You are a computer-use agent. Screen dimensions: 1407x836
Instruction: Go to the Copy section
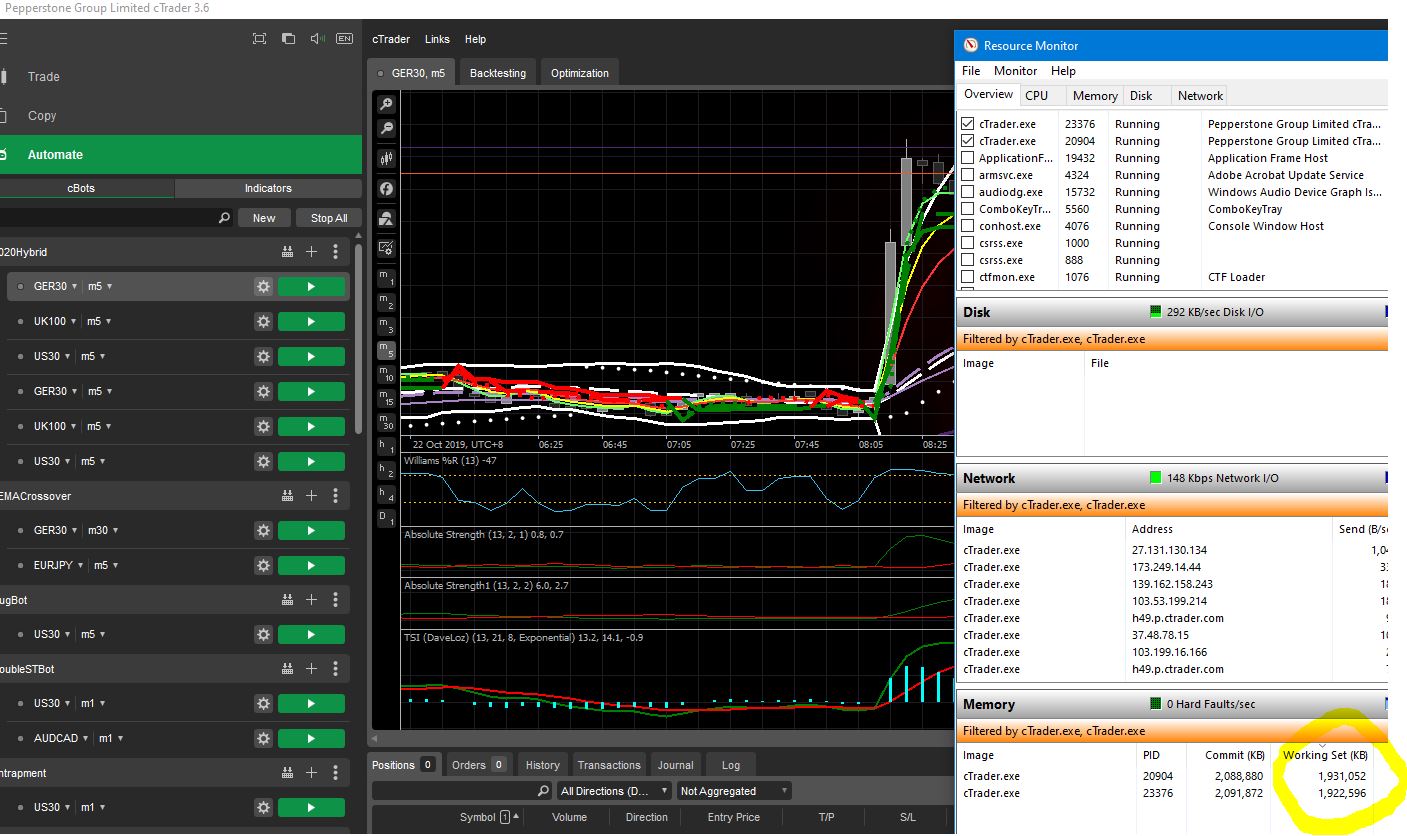[42, 115]
